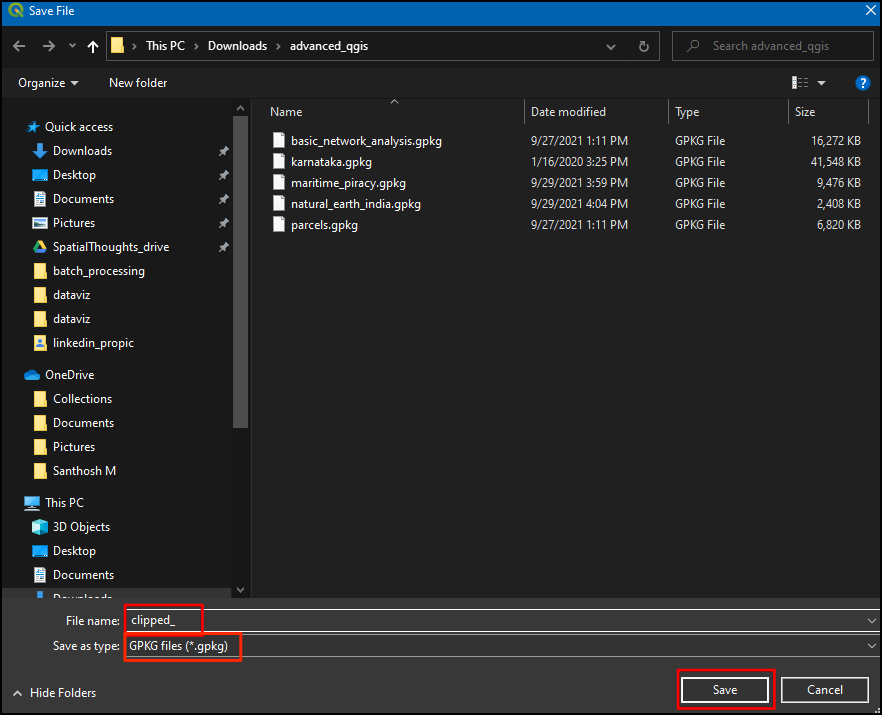Screen dimensions: 882x715
Task: Click the Cancel button
Action: [x=825, y=690]
